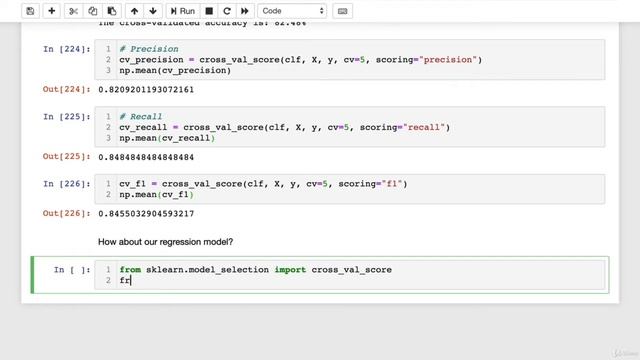Move the selected cell down
The image size is (640, 360).
[153, 11]
